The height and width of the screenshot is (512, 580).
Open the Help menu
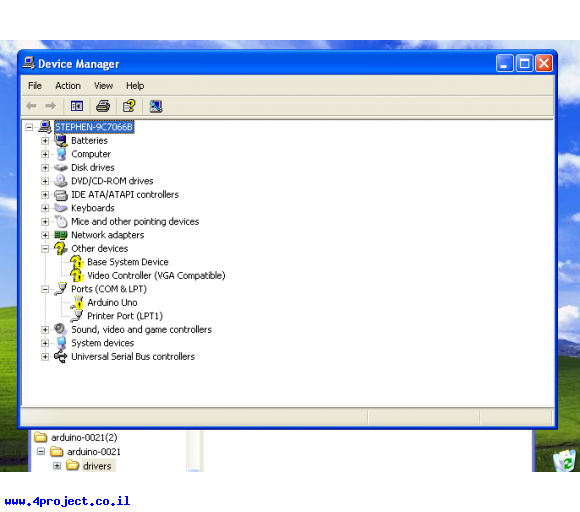point(135,86)
